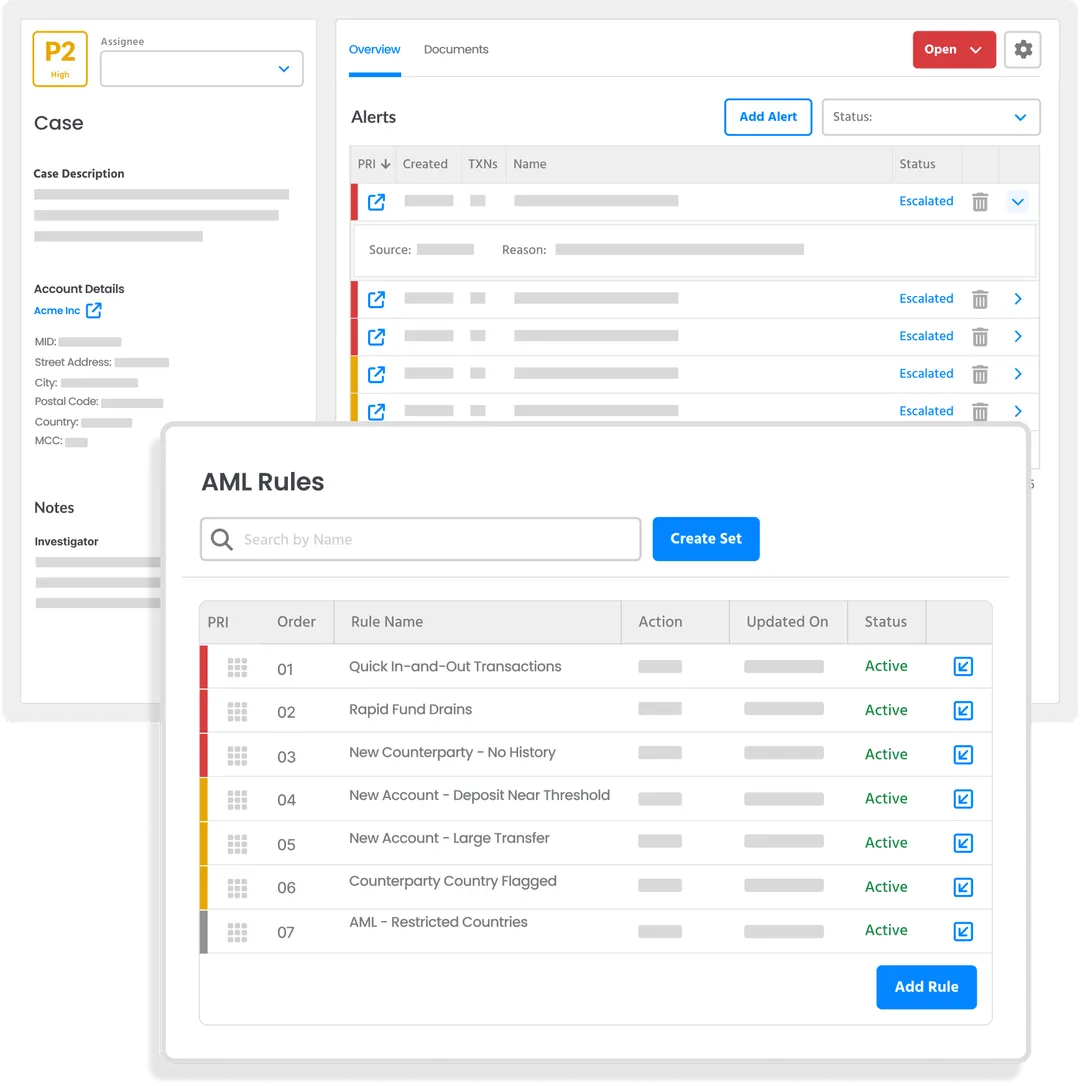Viewport: 1080px width, 1086px height.
Task: Open edit icon for AML - Restricted Countries rule
Action: [963, 931]
